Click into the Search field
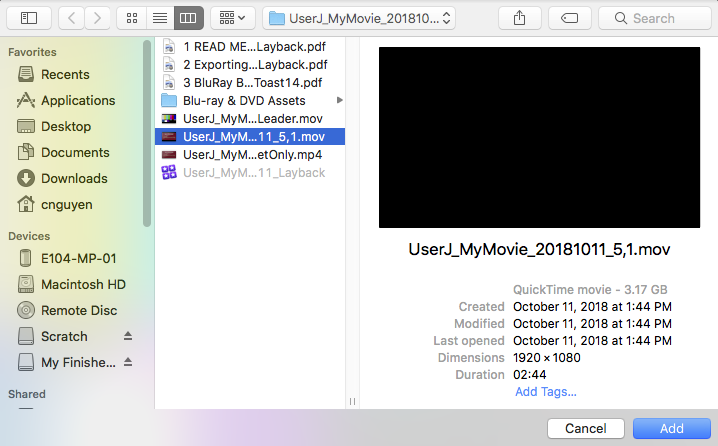This screenshot has width=718, height=446. [x=655, y=18]
